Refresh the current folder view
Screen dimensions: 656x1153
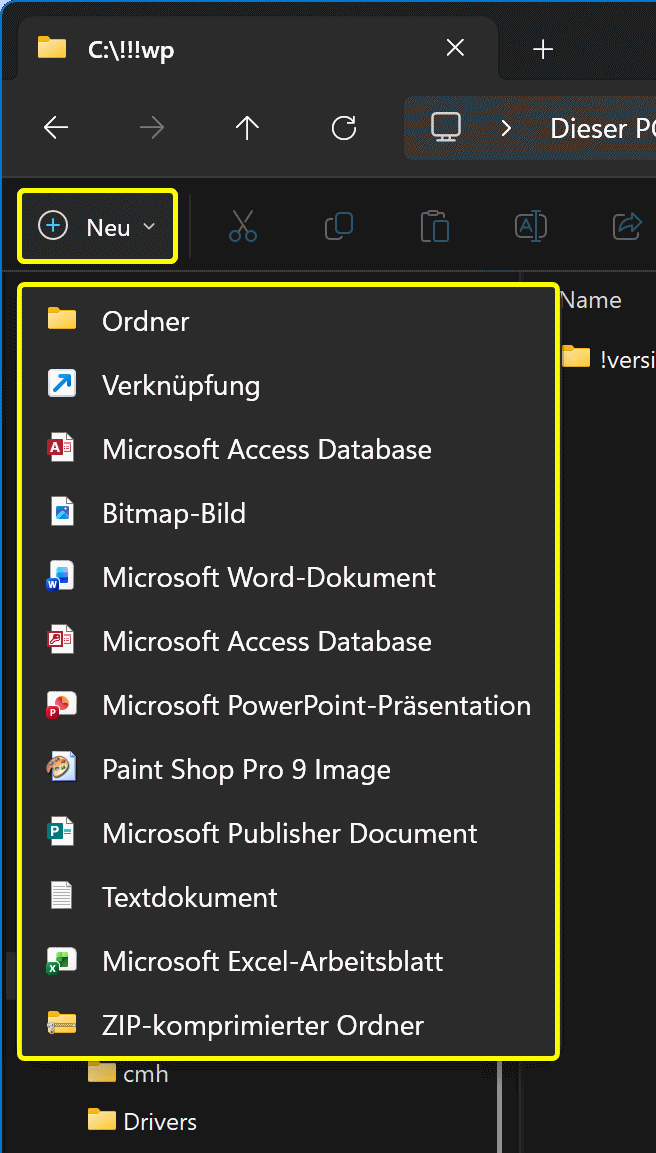tap(344, 128)
